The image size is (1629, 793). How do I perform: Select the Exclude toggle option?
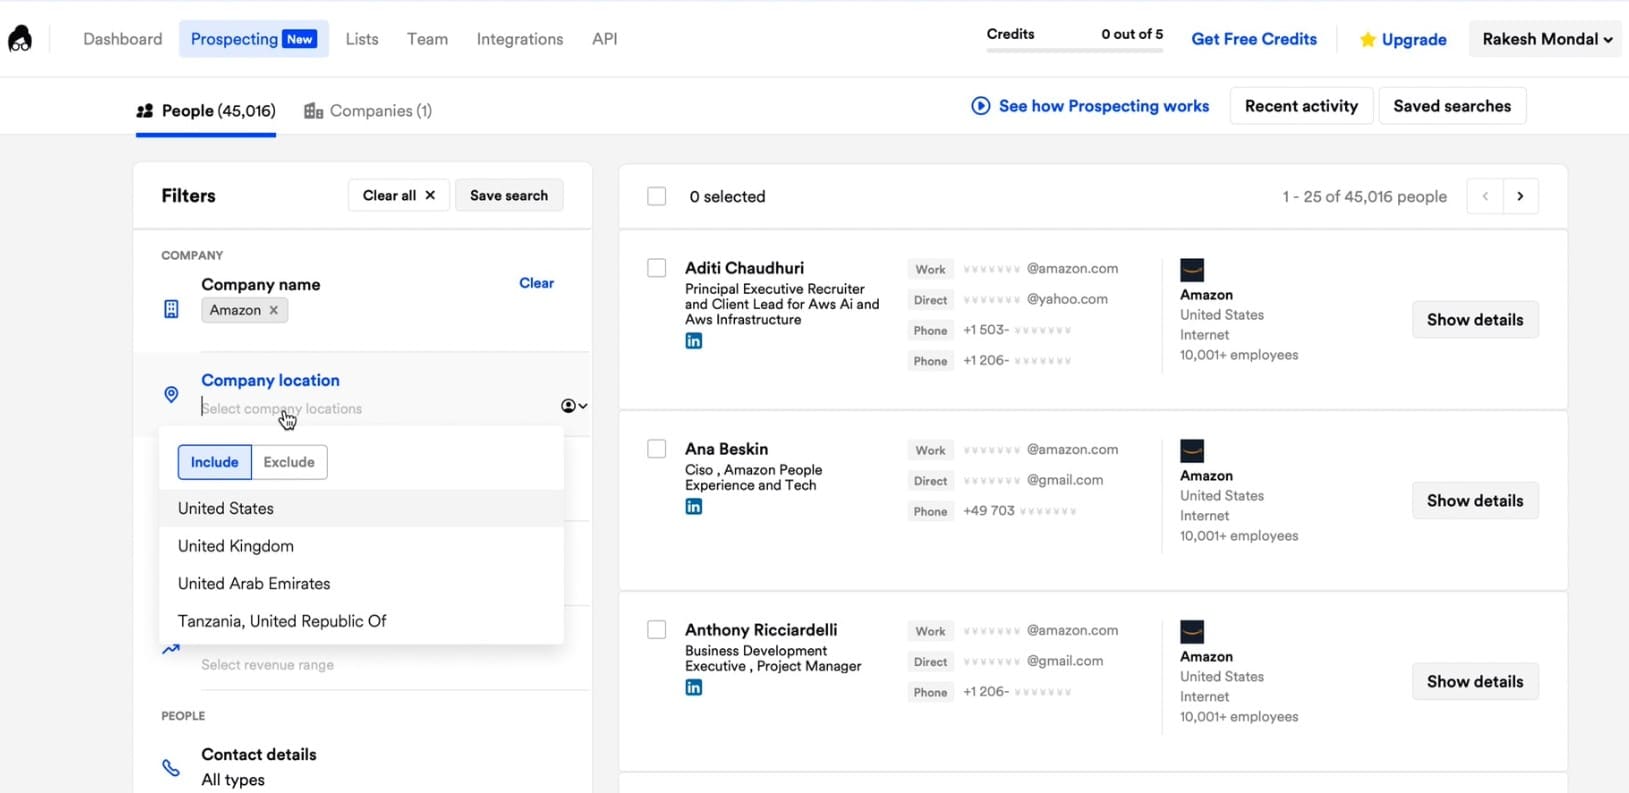(289, 462)
